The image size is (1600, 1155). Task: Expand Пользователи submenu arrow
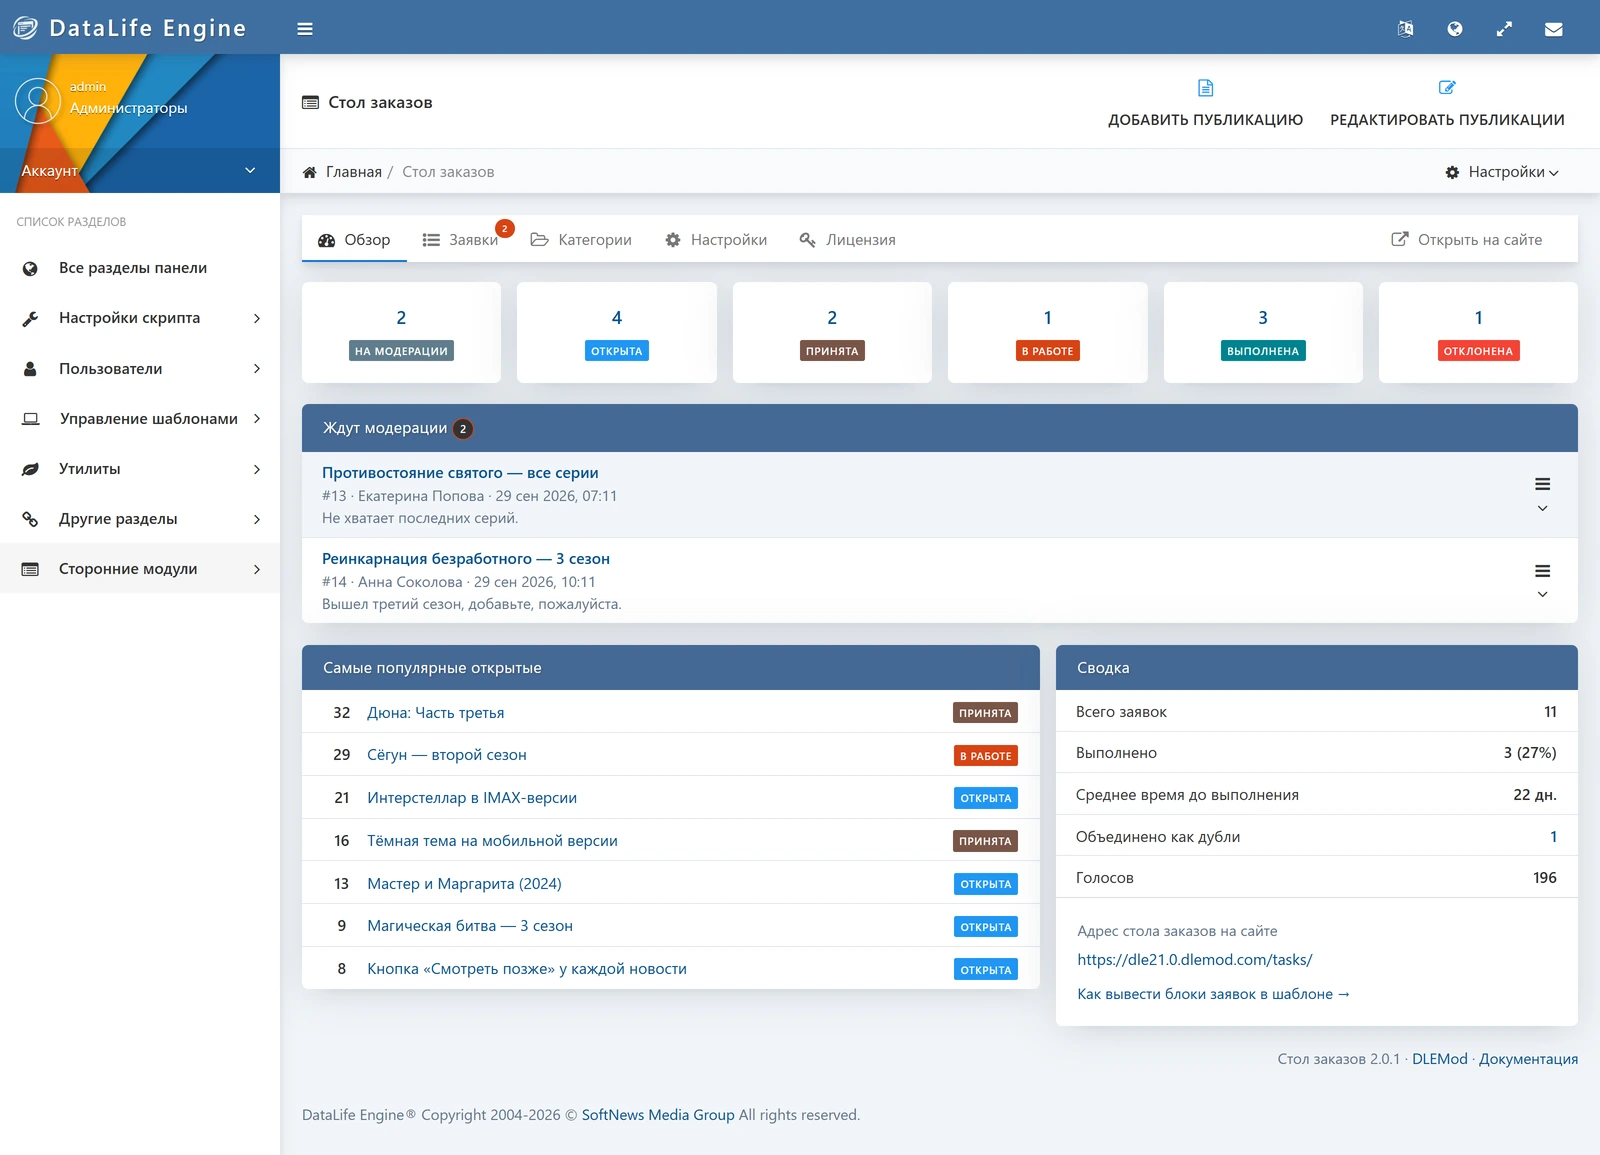(x=257, y=369)
